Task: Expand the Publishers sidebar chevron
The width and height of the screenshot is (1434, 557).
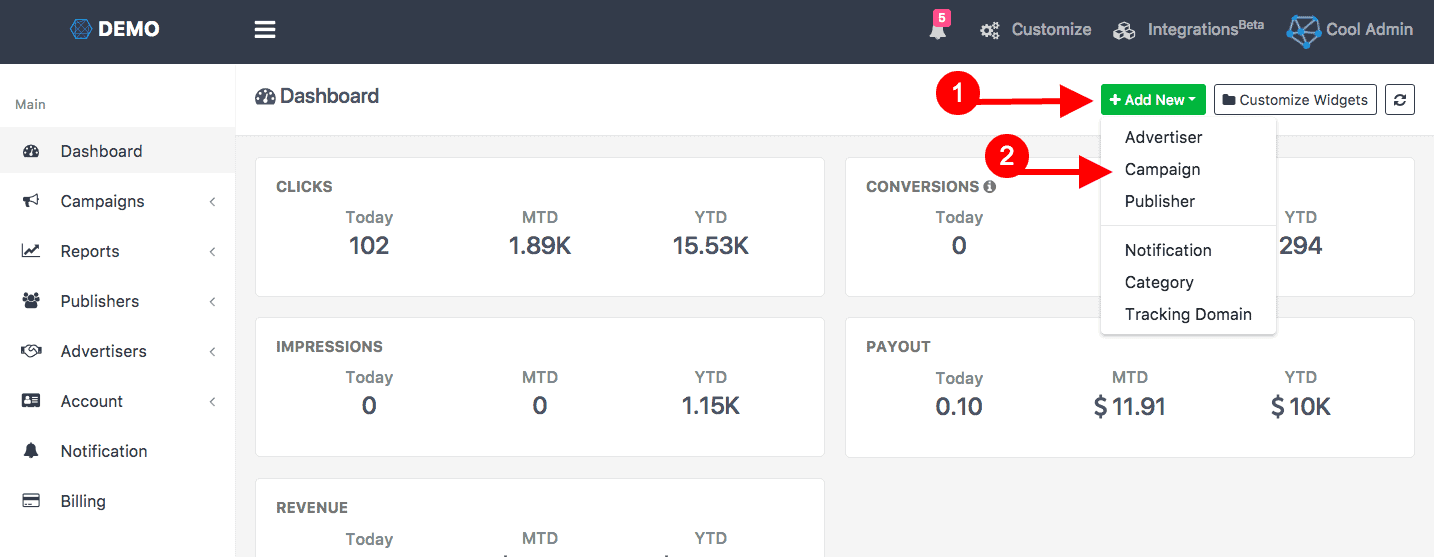Action: [x=212, y=302]
